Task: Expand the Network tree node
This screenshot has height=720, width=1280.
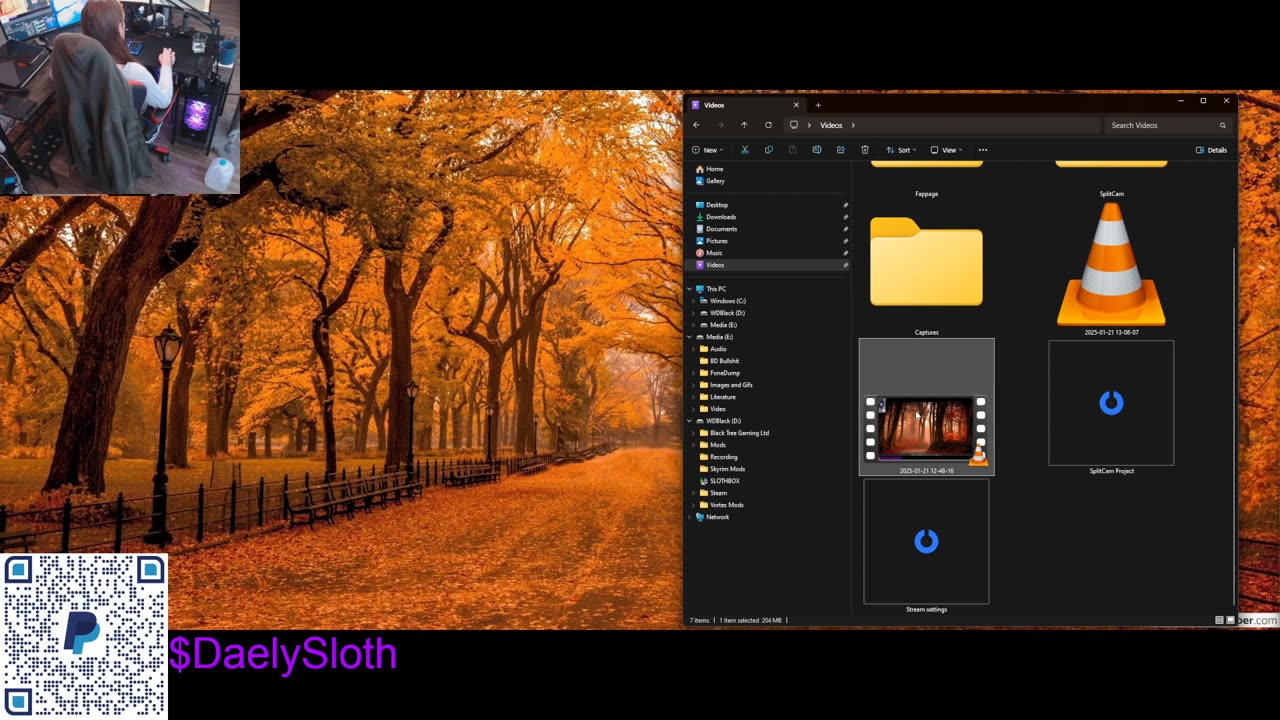Action: 689,517
